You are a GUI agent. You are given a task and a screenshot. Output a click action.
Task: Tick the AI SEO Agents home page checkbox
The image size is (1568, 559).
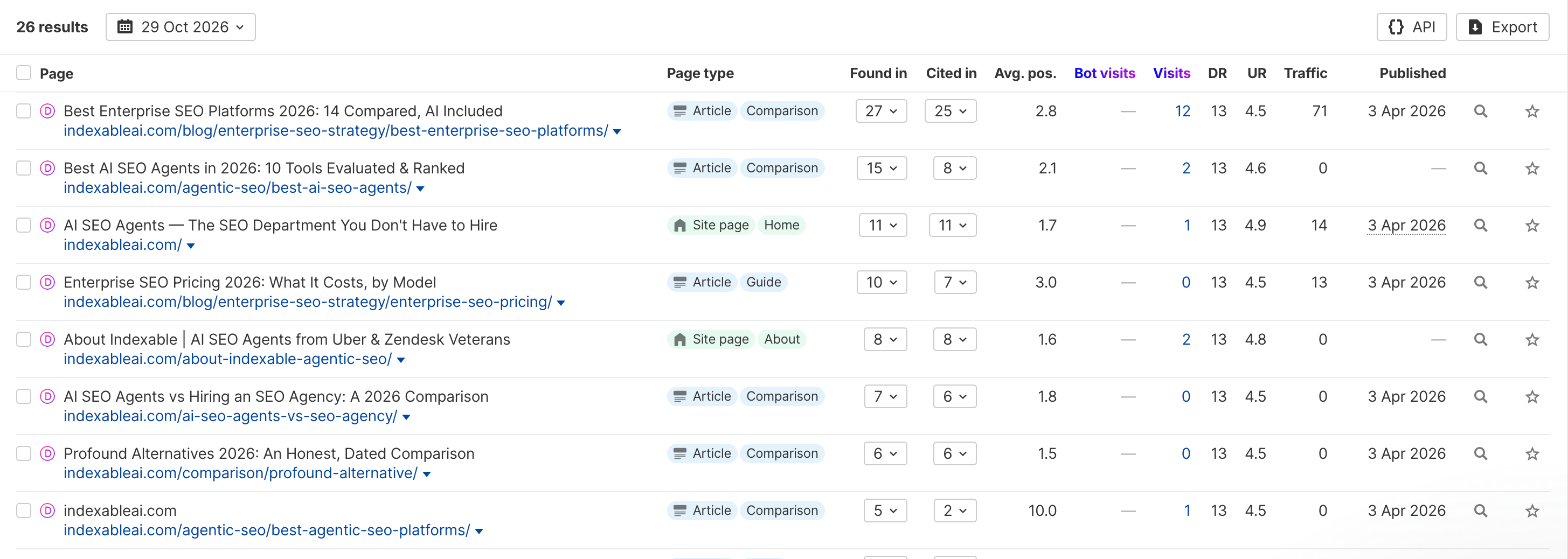pos(24,225)
